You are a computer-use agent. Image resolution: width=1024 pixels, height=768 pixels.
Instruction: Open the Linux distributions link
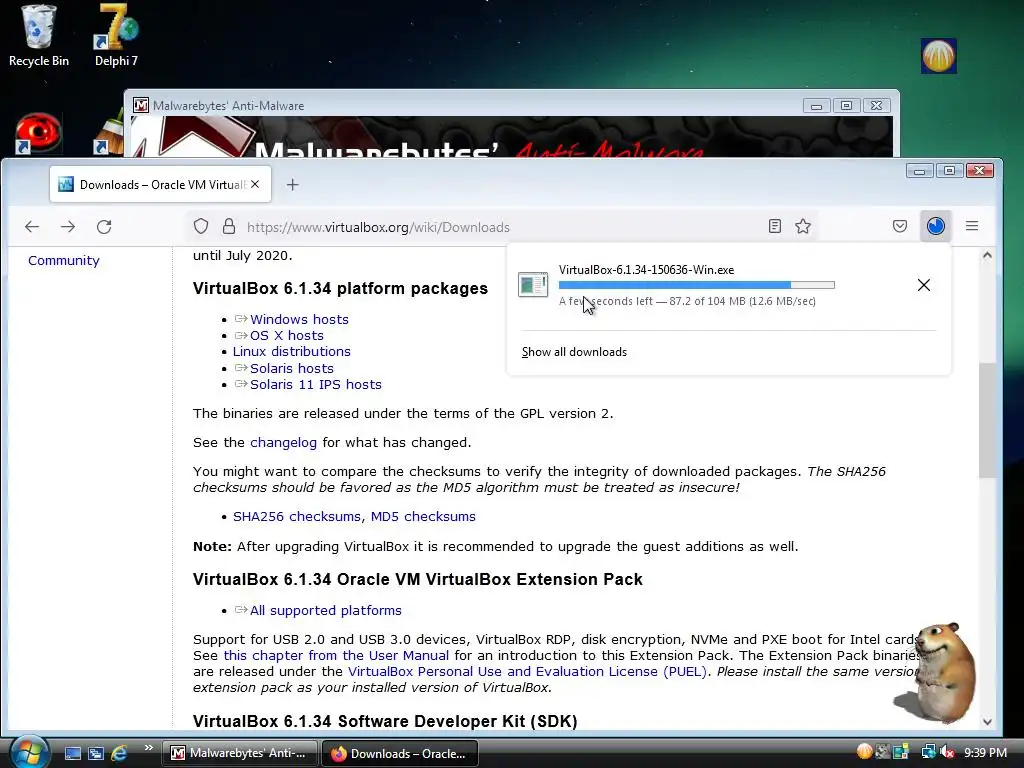[x=292, y=351]
